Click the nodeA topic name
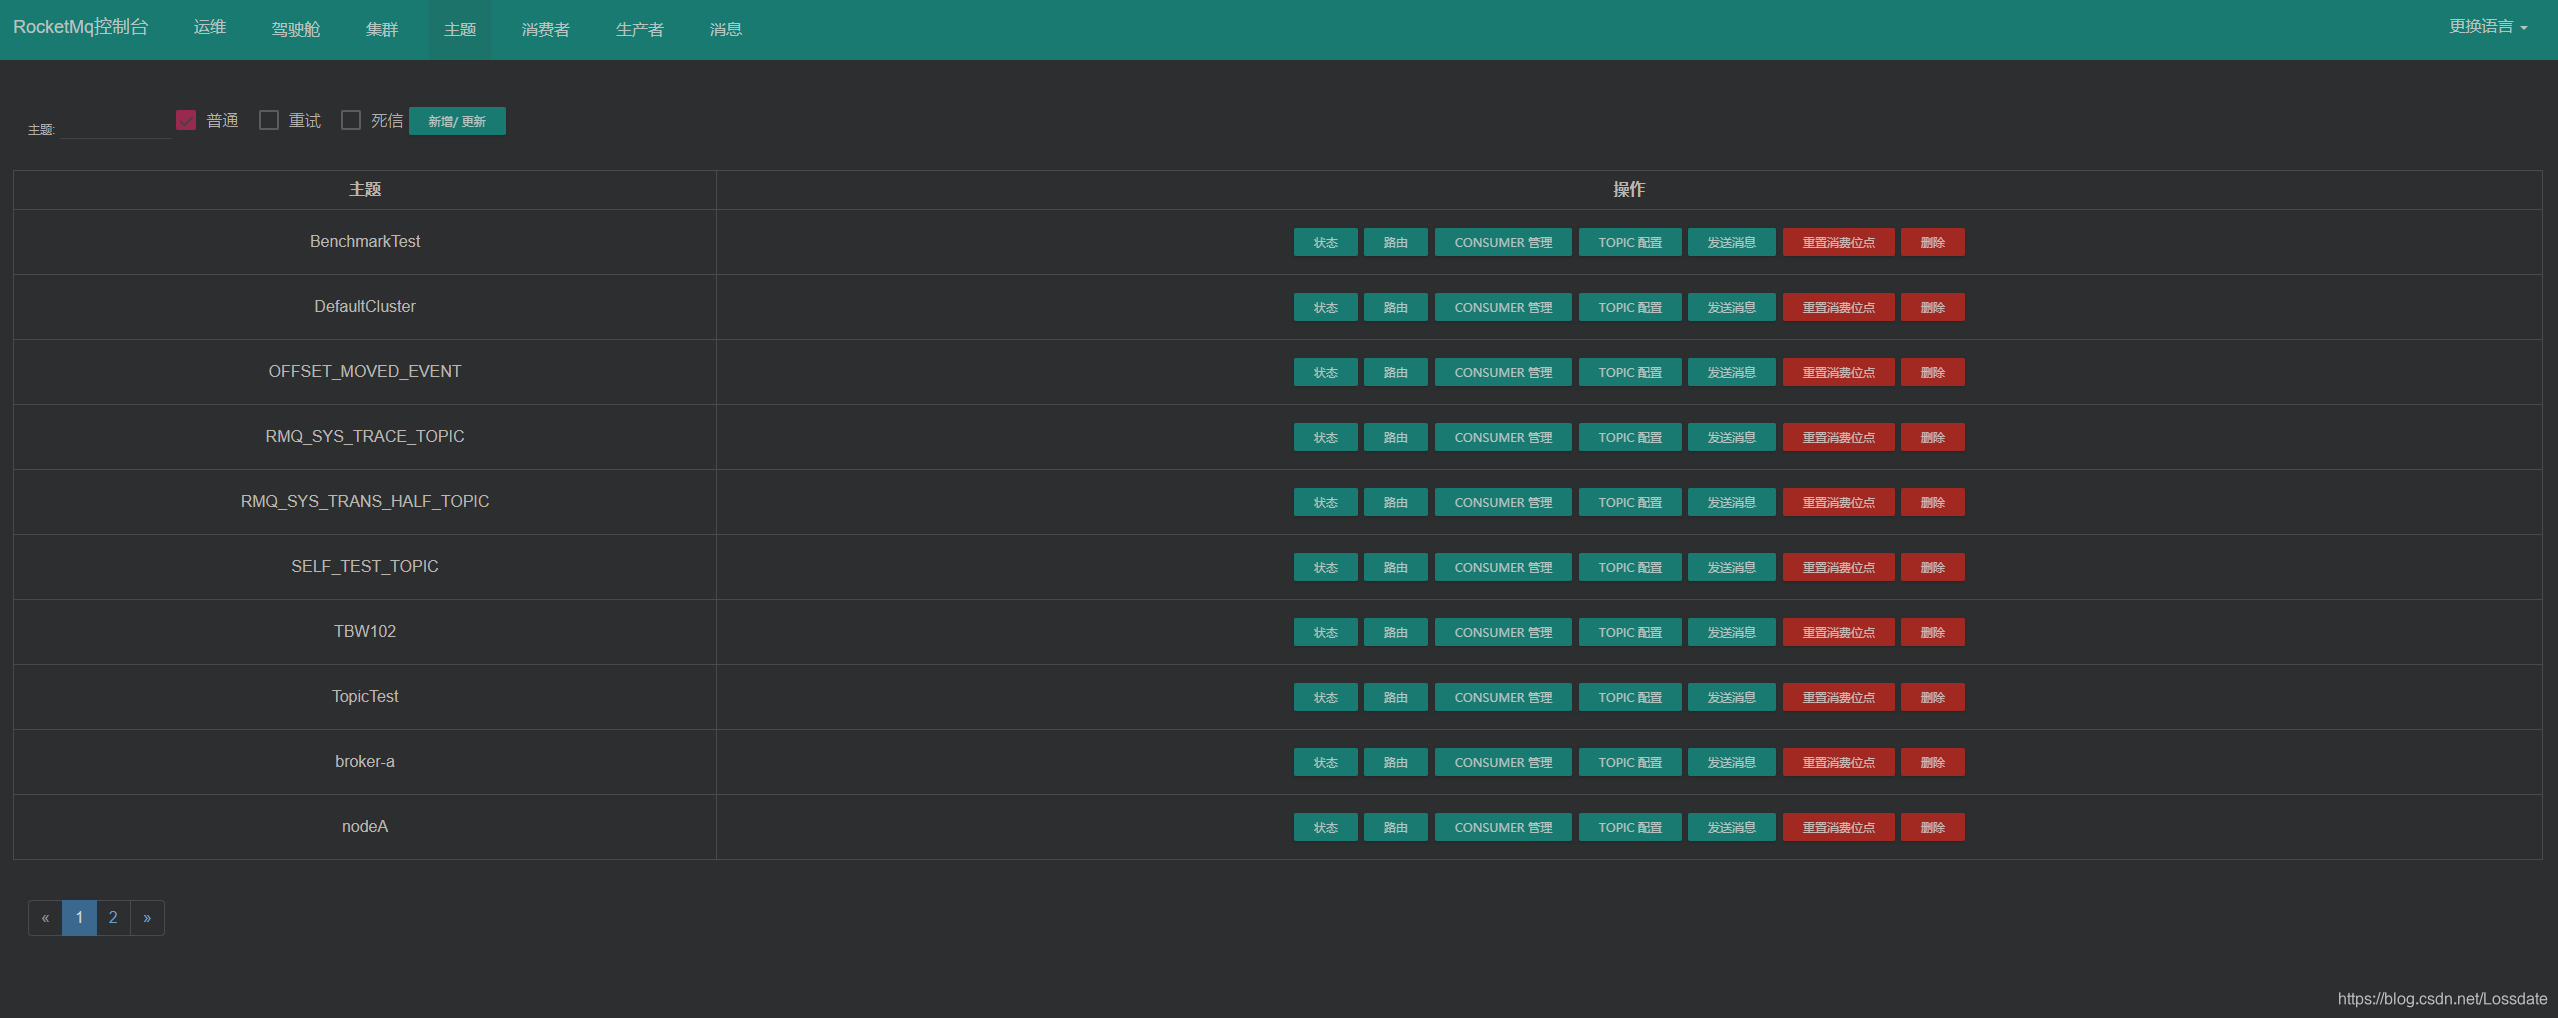 (365, 826)
